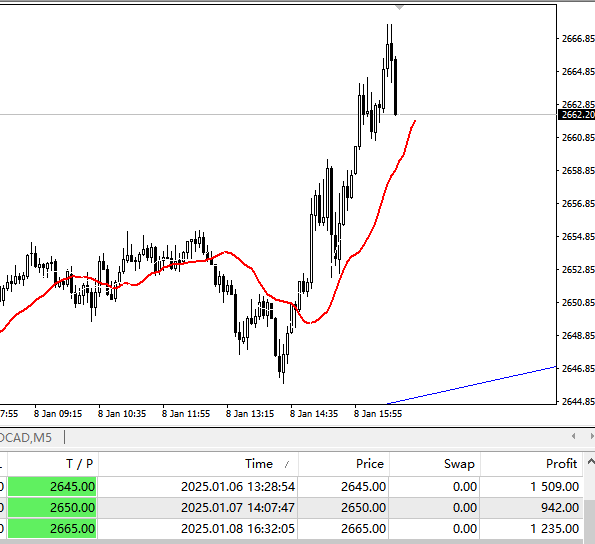Click the sort arrow beside Time header
595x544 pixels.
(x=287, y=464)
